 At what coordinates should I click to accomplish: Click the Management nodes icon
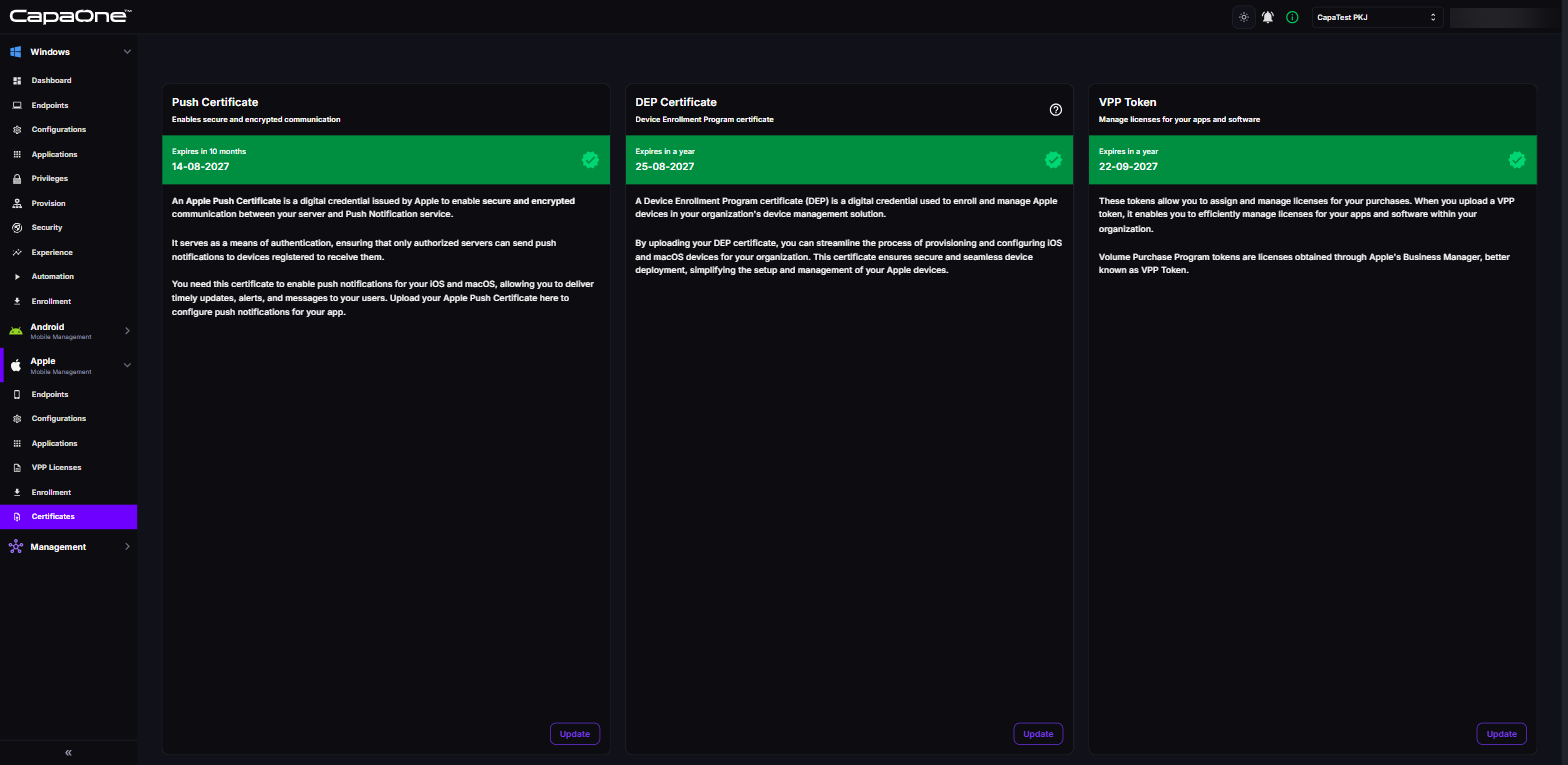(15, 547)
